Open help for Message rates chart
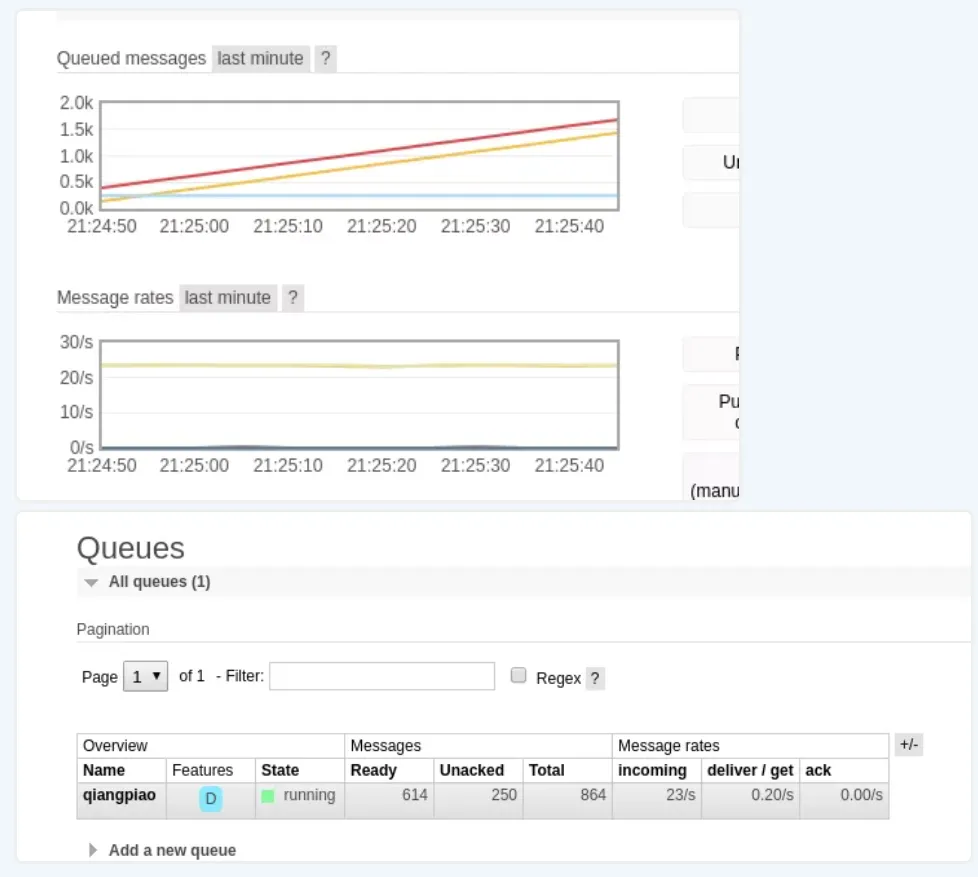The image size is (978, 877). tap(293, 298)
